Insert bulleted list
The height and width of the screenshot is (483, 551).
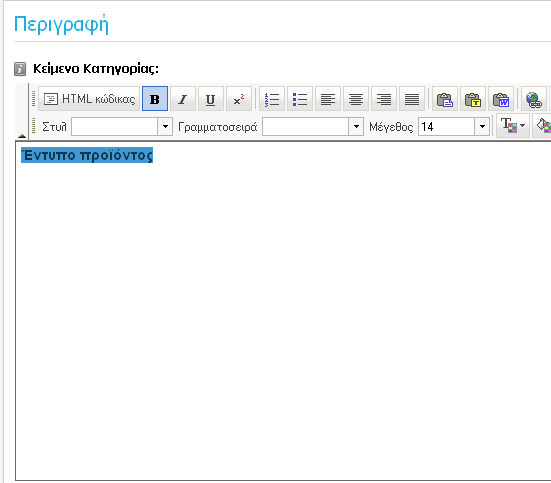tap(300, 99)
